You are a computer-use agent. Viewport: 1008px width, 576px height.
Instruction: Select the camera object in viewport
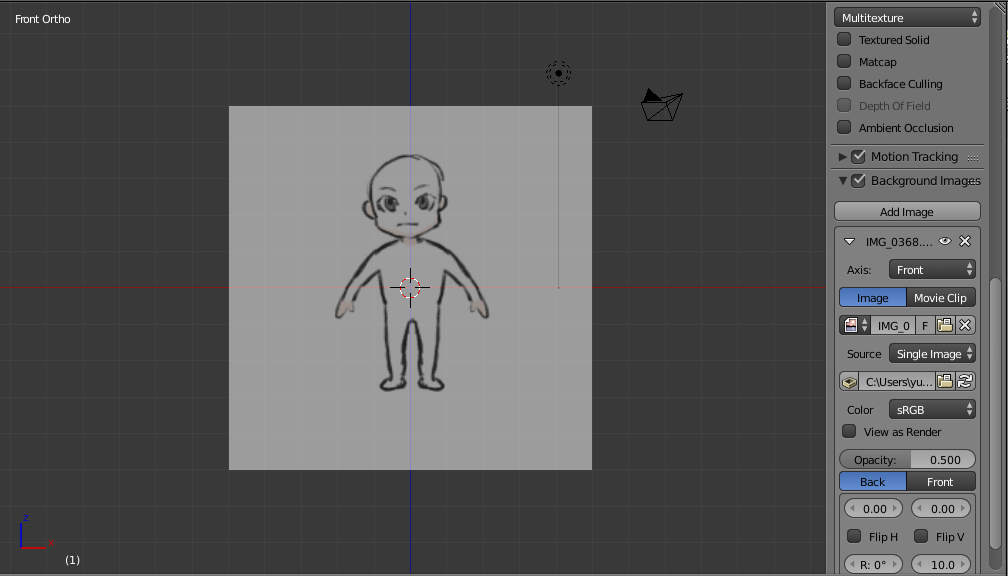click(662, 105)
